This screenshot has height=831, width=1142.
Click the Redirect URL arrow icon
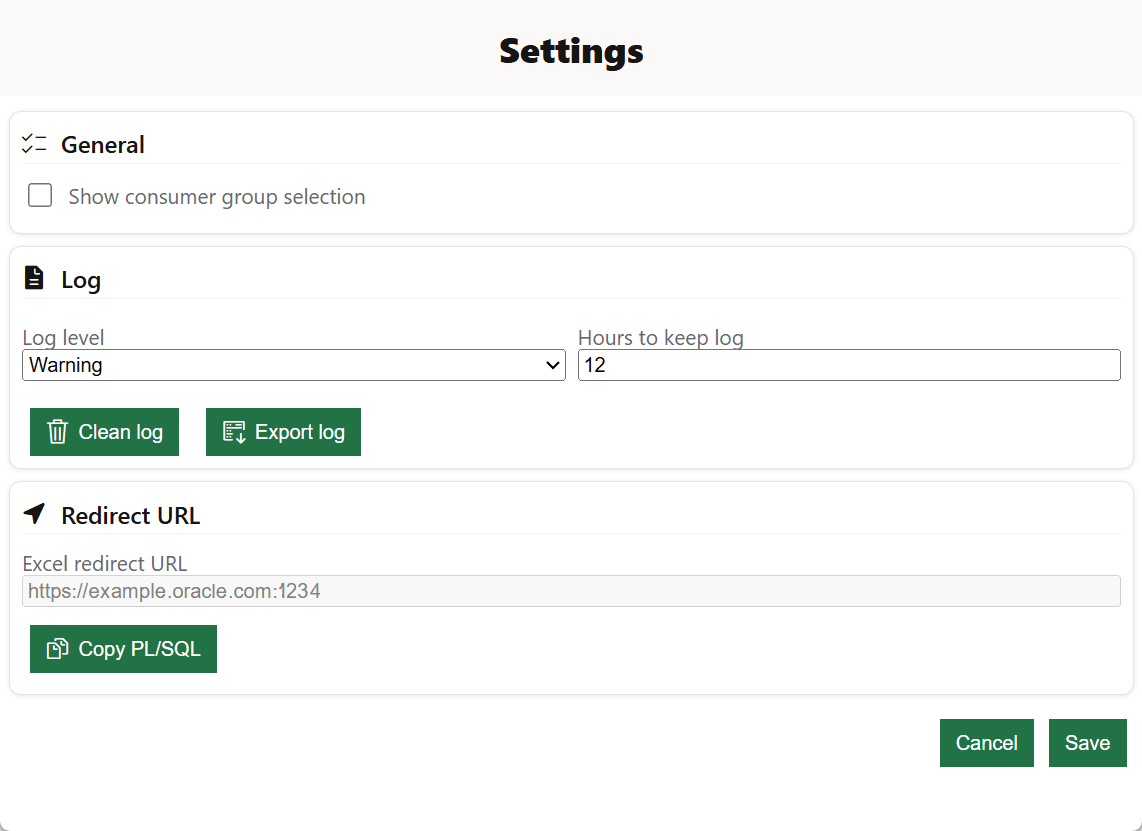(x=34, y=513)
